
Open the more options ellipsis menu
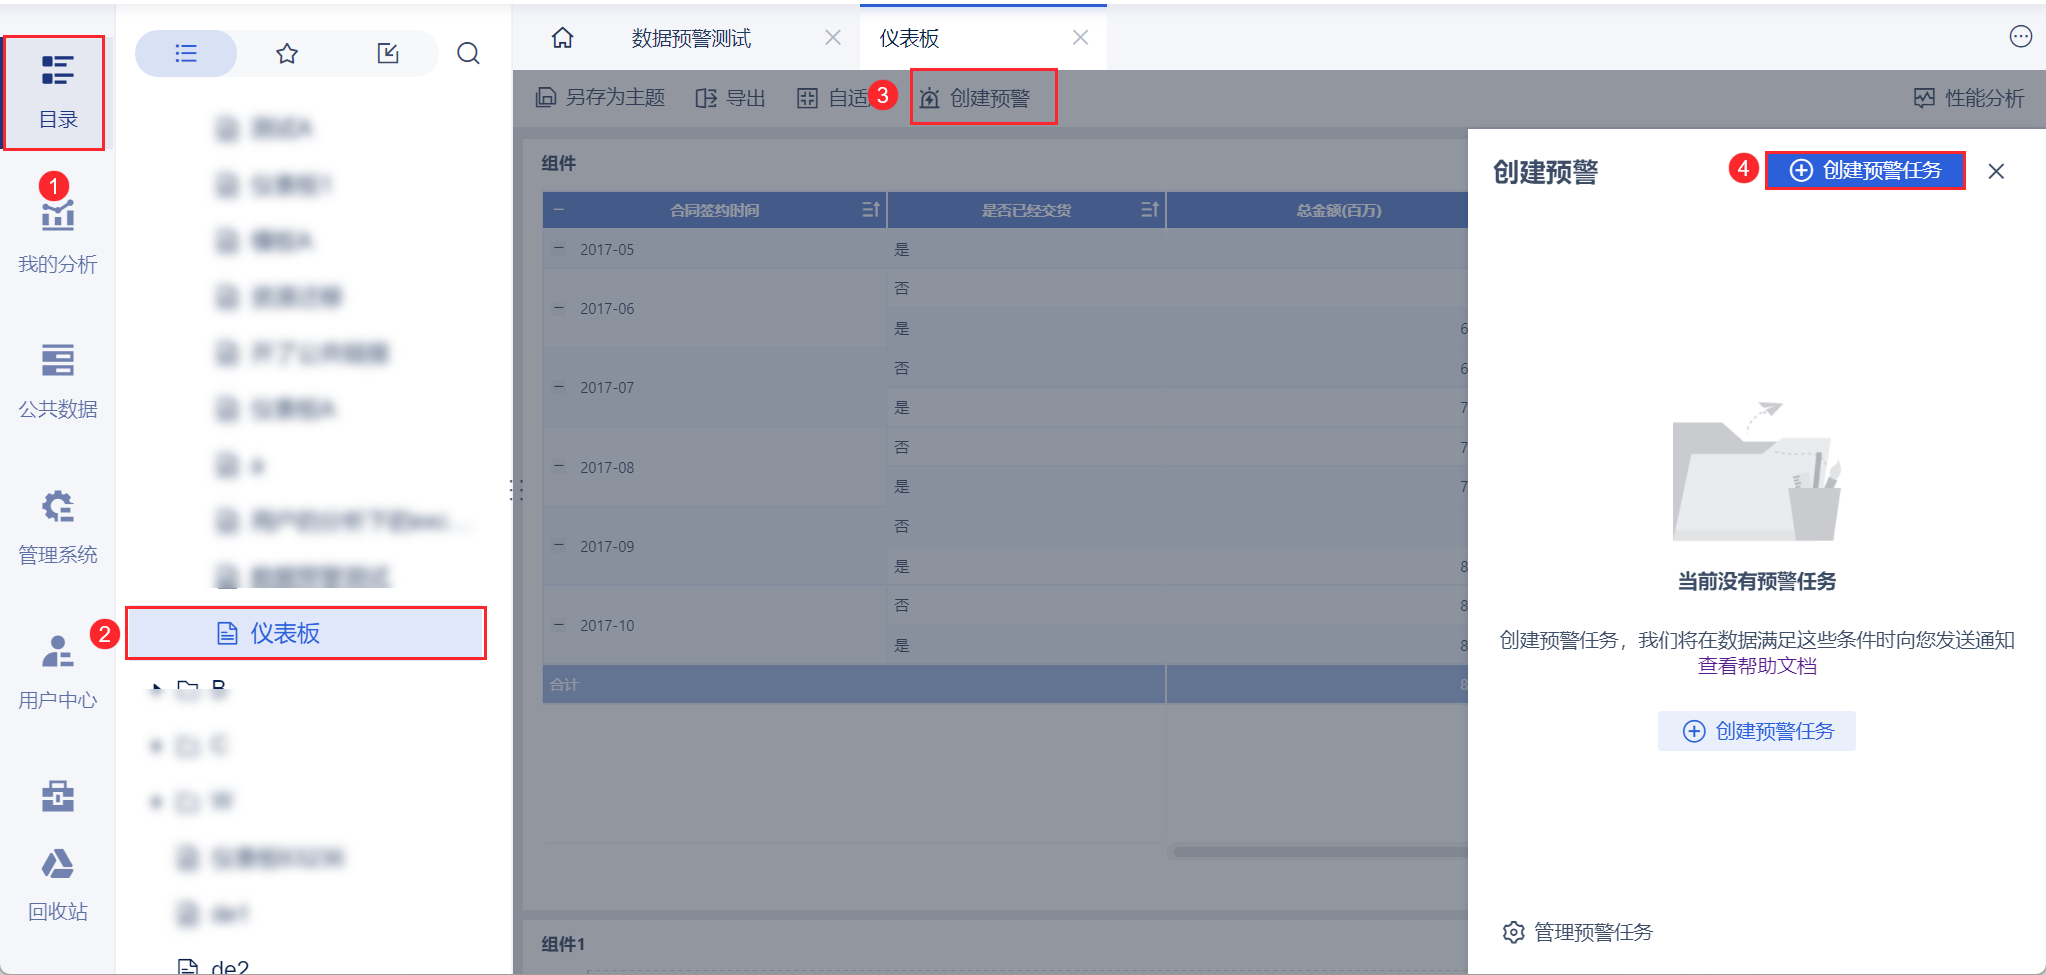point(2021,37)
